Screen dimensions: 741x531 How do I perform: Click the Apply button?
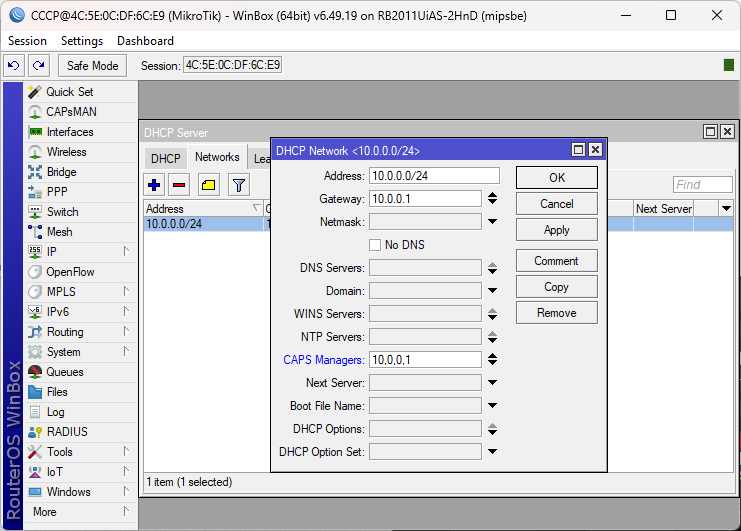click(x=557, y=230)
